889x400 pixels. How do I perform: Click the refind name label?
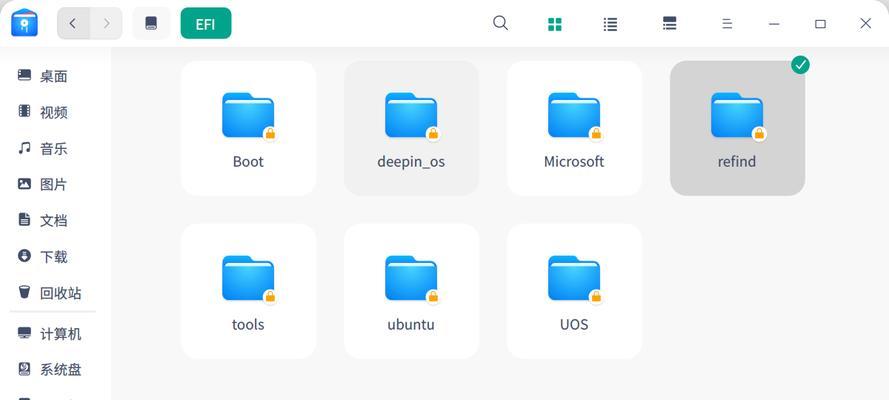(x=737, y=161)
